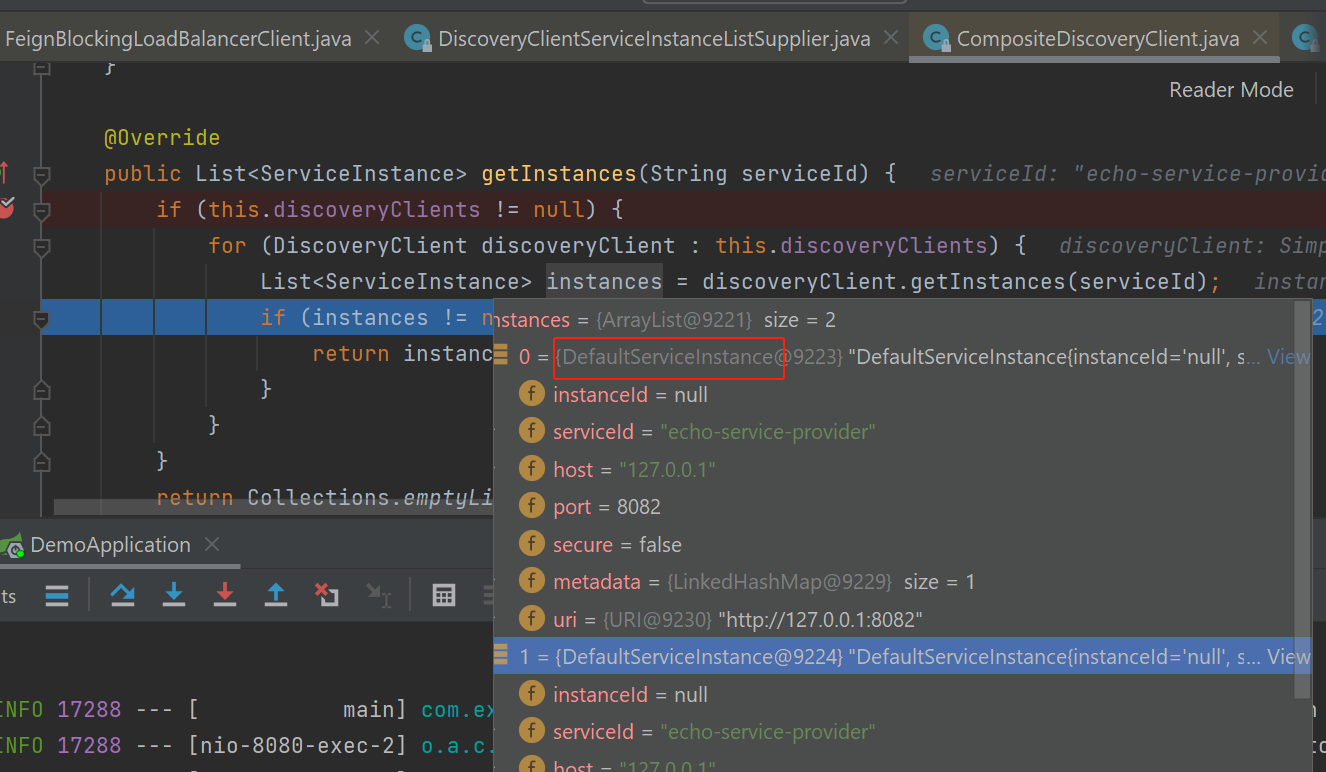Click the popup's vertical scrollbar

pos(1302,500)
